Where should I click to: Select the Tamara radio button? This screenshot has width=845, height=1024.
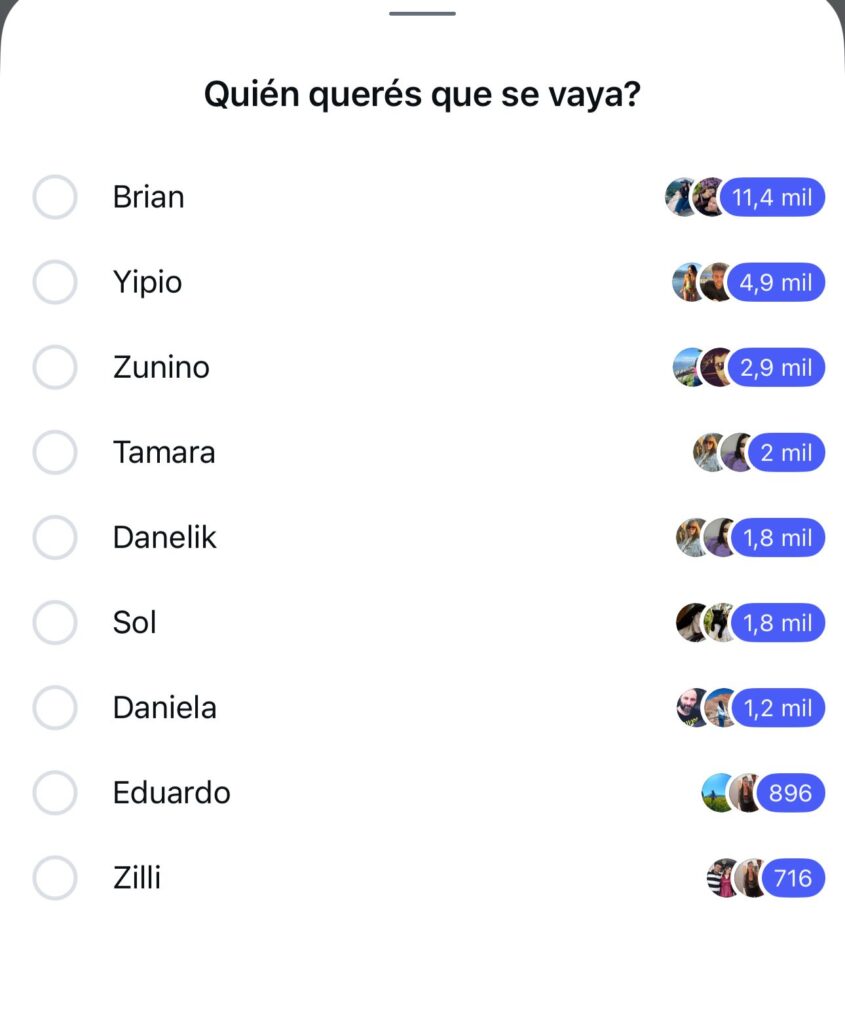[x=55, y=452]
